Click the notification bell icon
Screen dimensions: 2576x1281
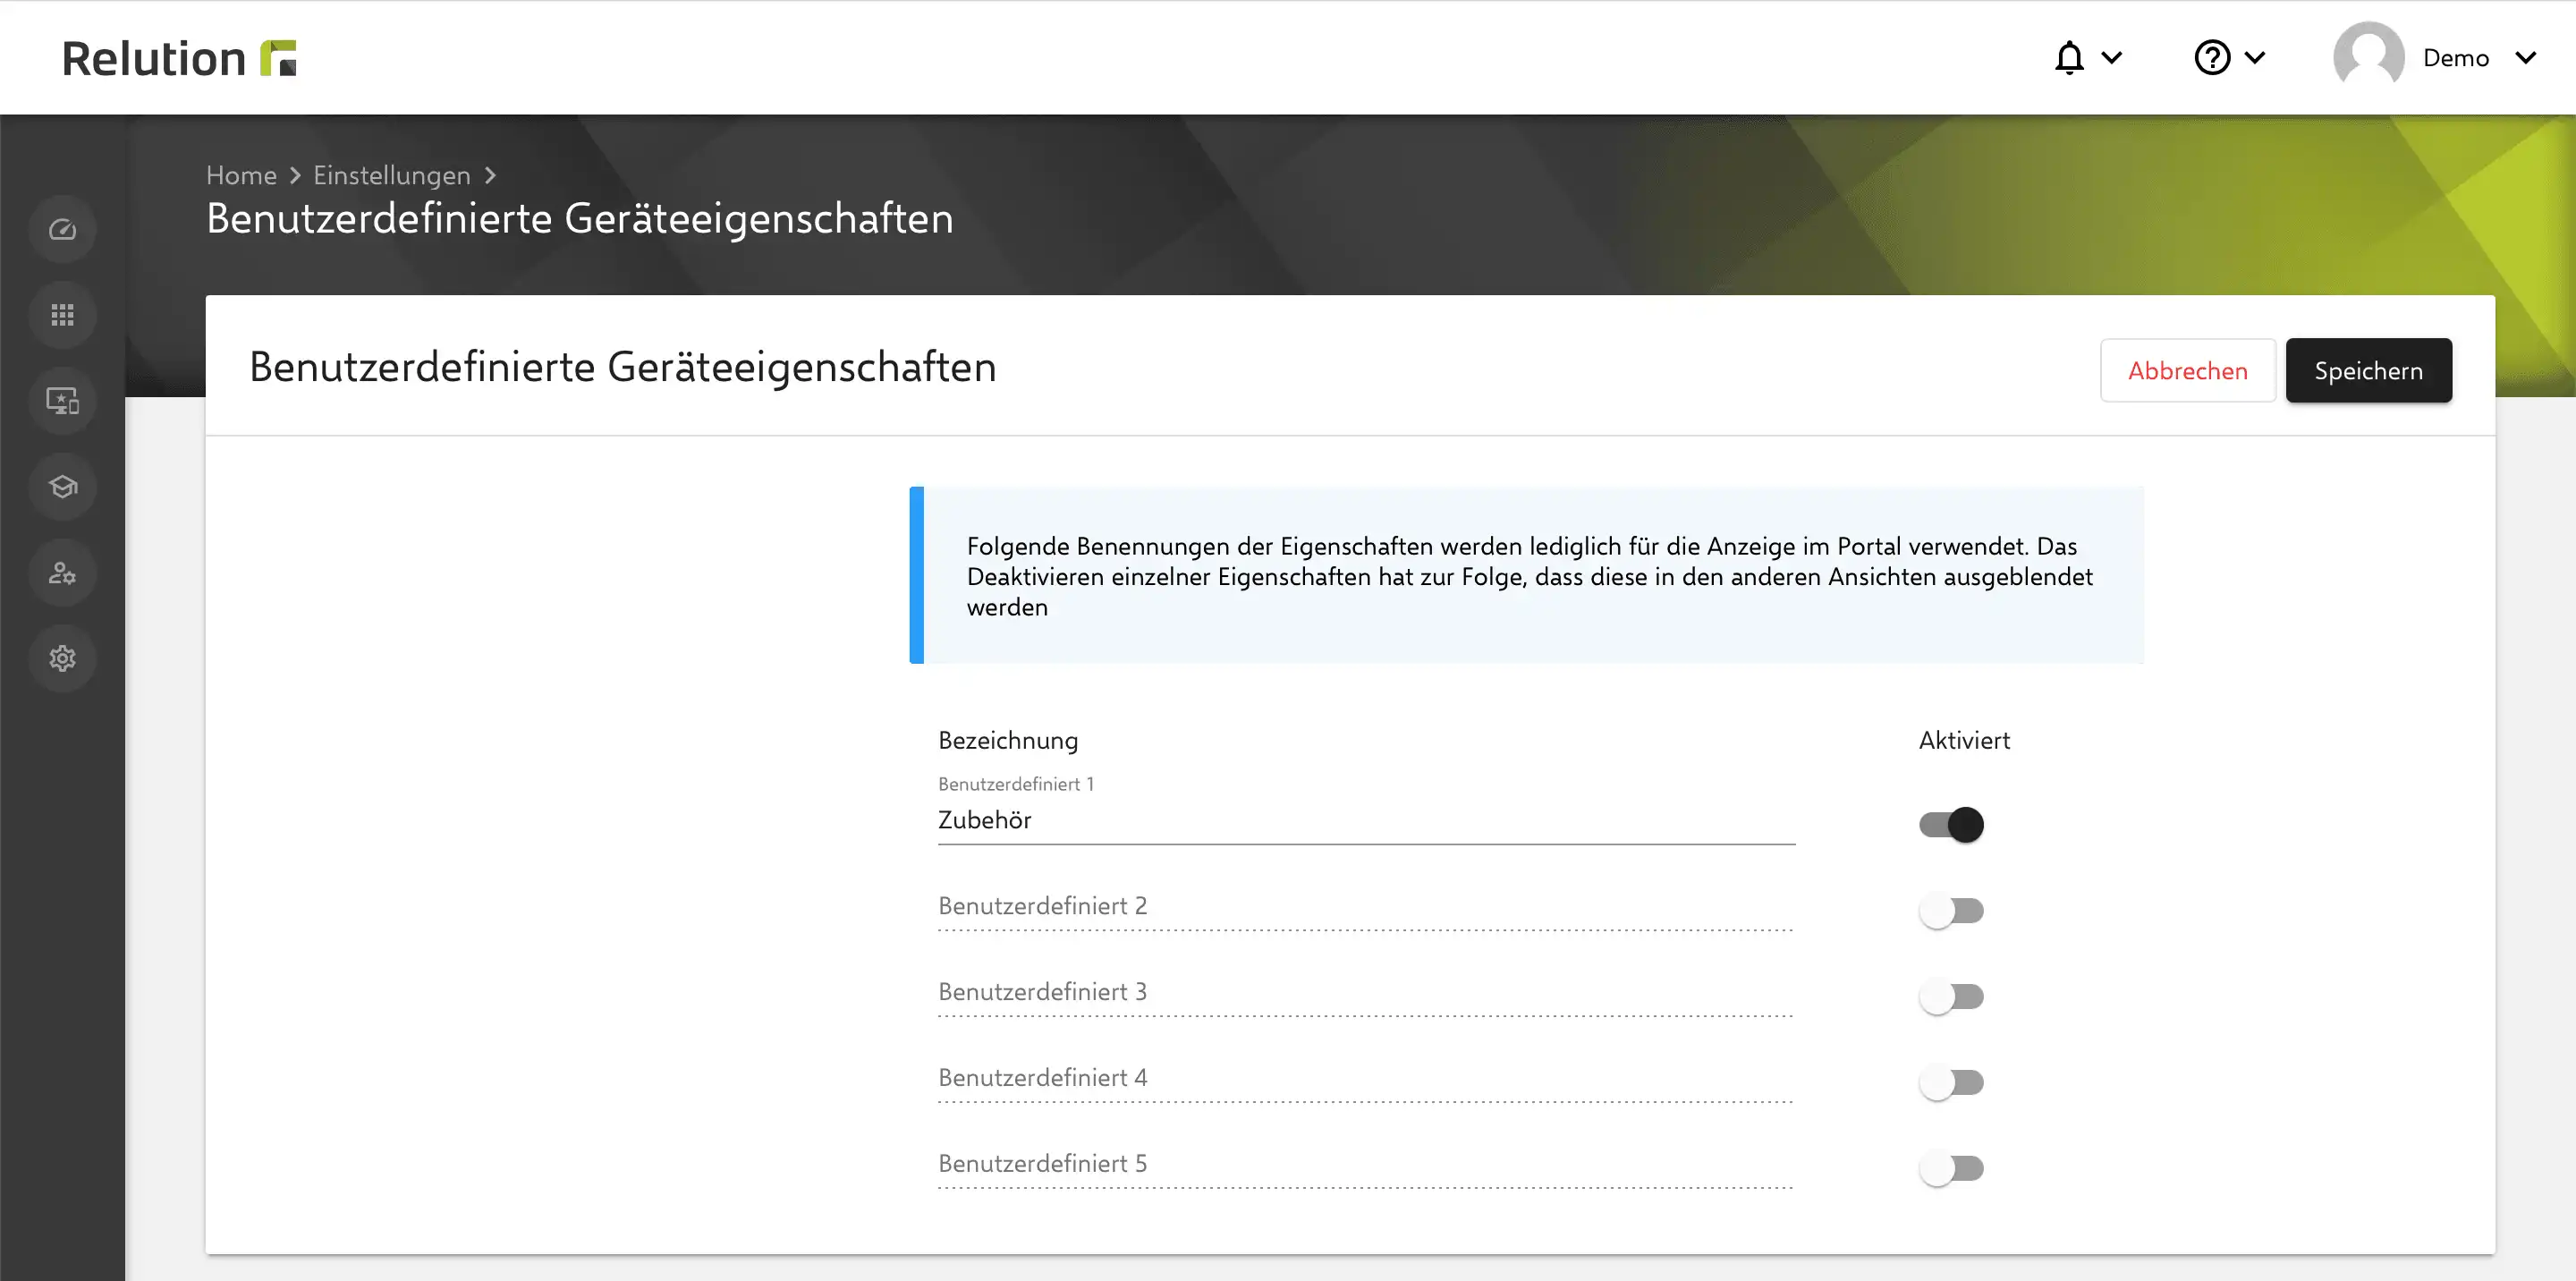click(2069, 58)
